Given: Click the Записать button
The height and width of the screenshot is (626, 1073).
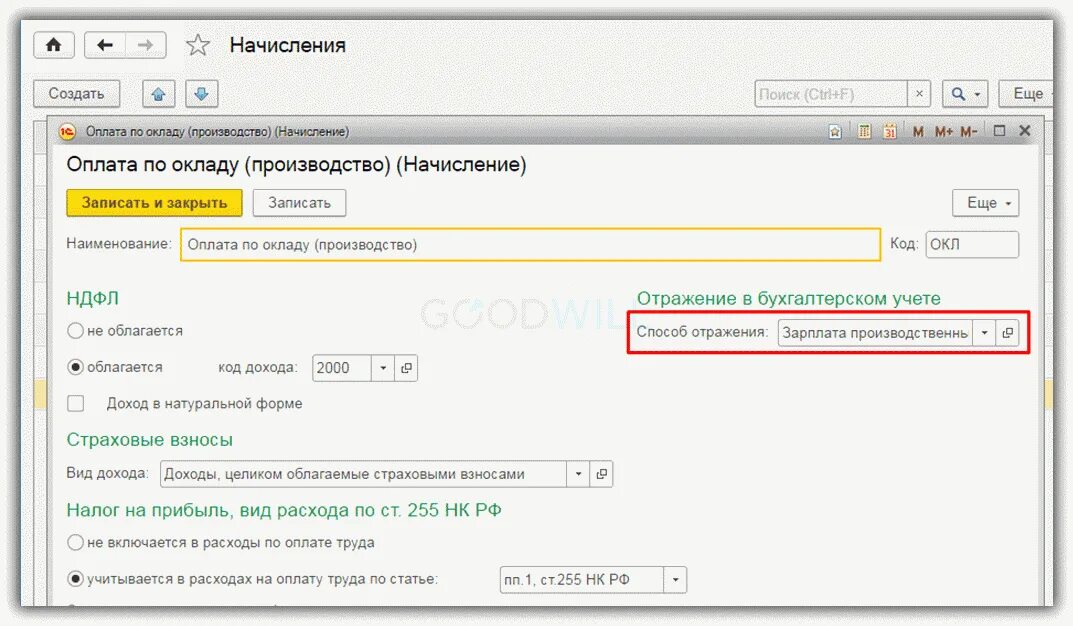Looking at the screenshot, I should (x=299, y=203).
